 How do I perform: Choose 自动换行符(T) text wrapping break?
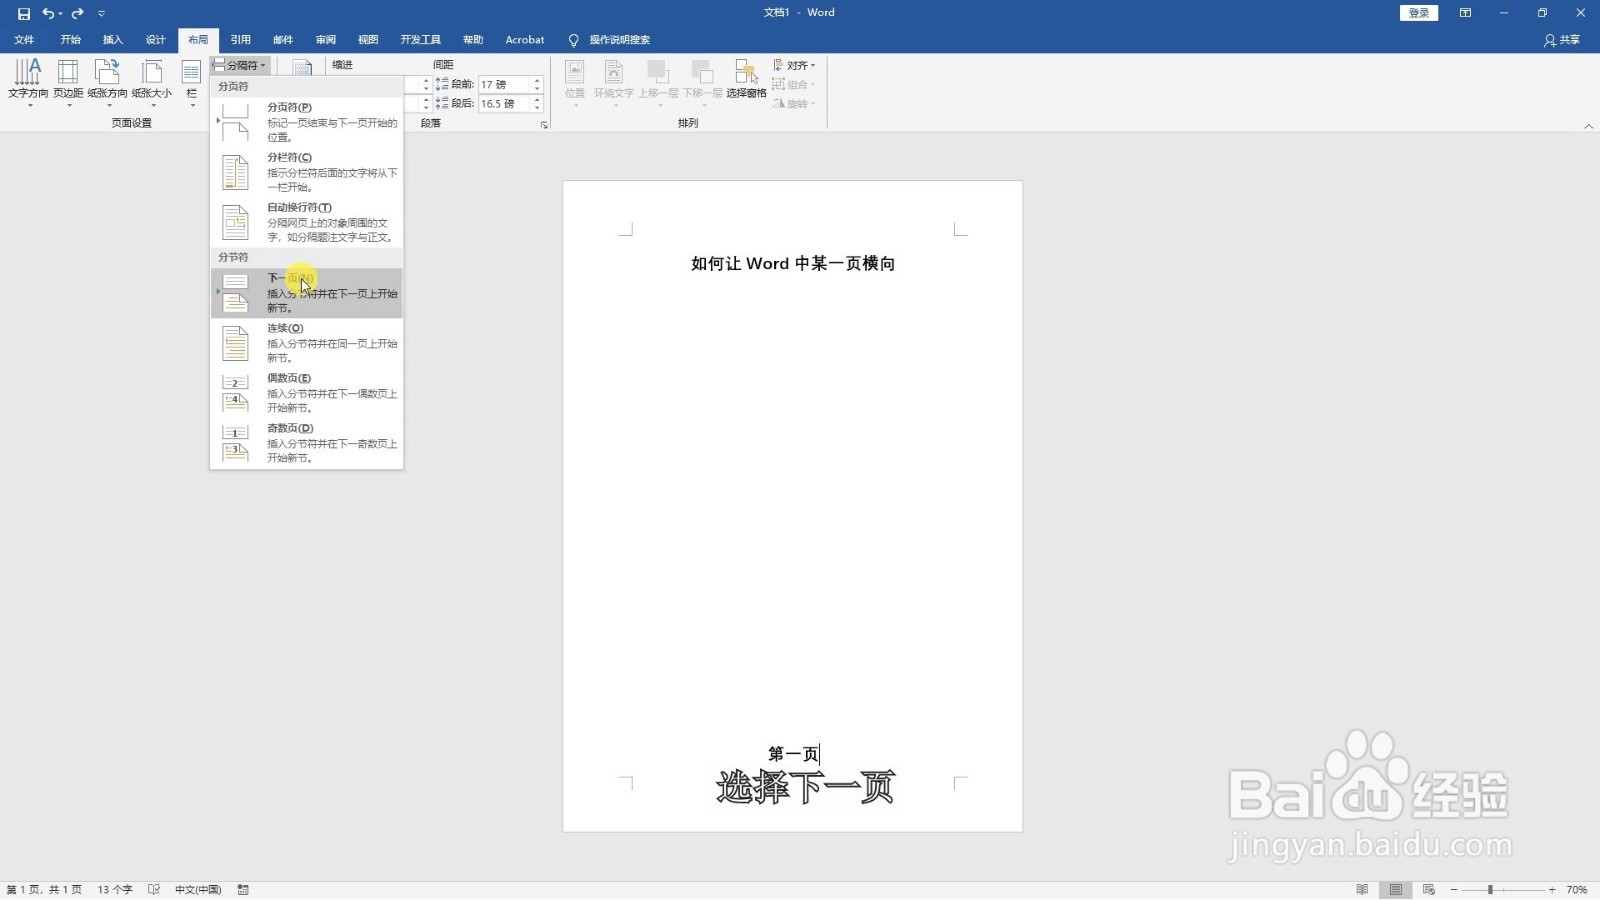point(306,221)
